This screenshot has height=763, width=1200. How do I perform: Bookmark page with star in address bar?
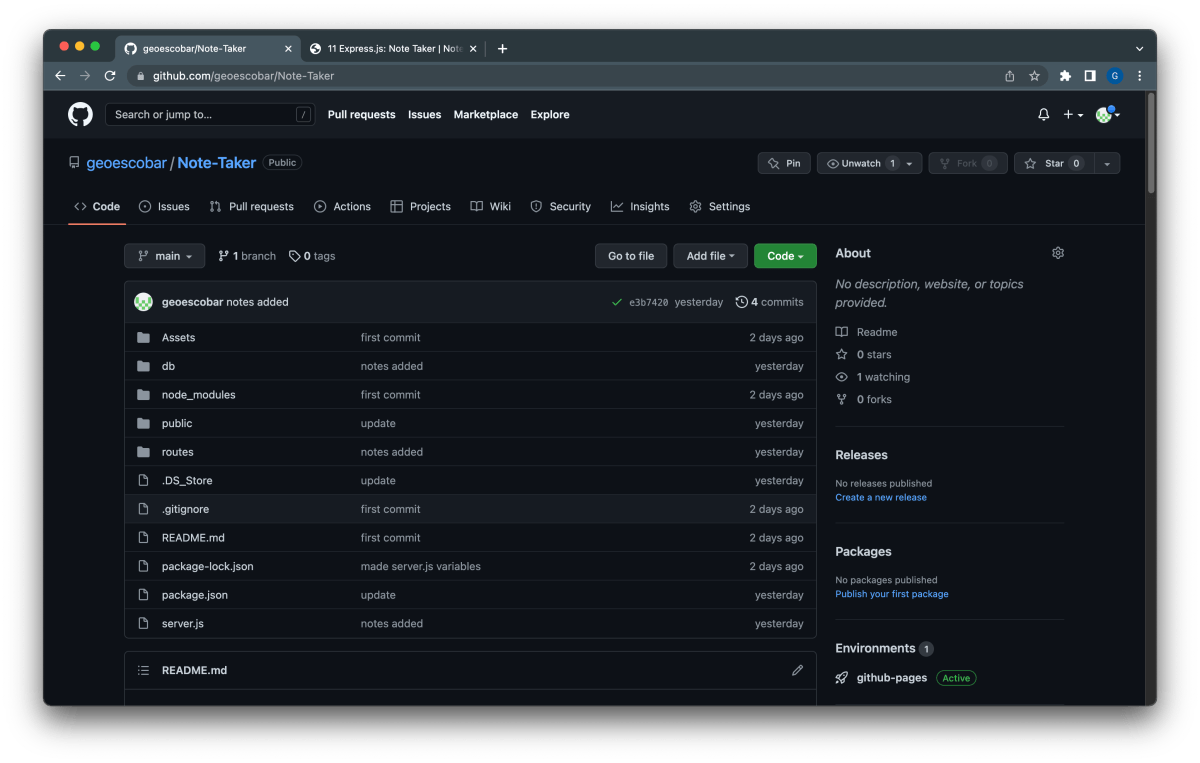1034,76
